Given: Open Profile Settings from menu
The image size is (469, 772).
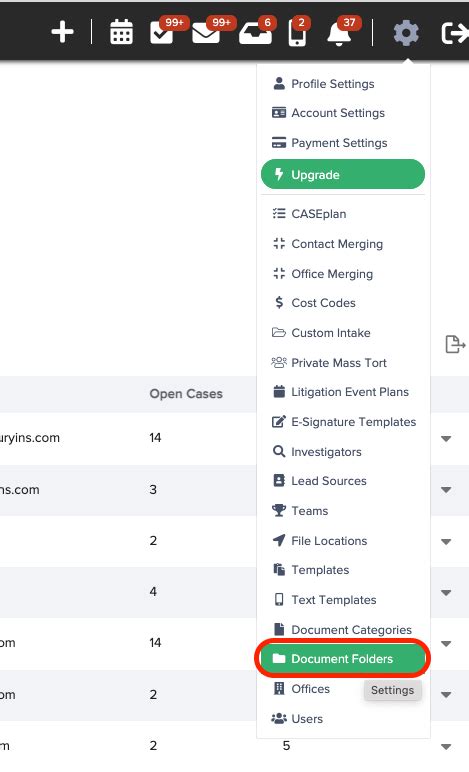Looking at the screenshot, I should [333, 84].
